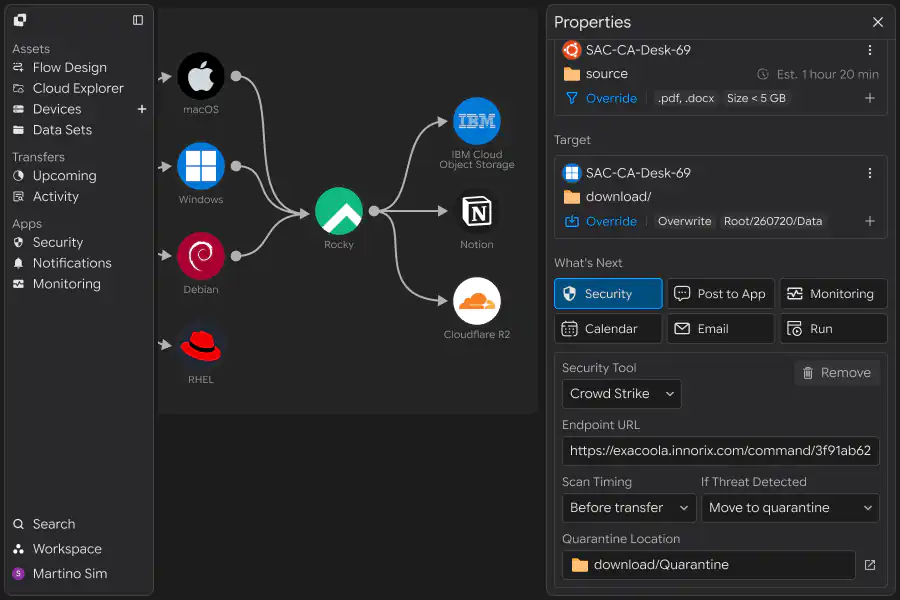Image resolution: width=900 pixels, height=600 pixels.
Task: Click the Overwrite tag
Action: [x=684, y=221]
